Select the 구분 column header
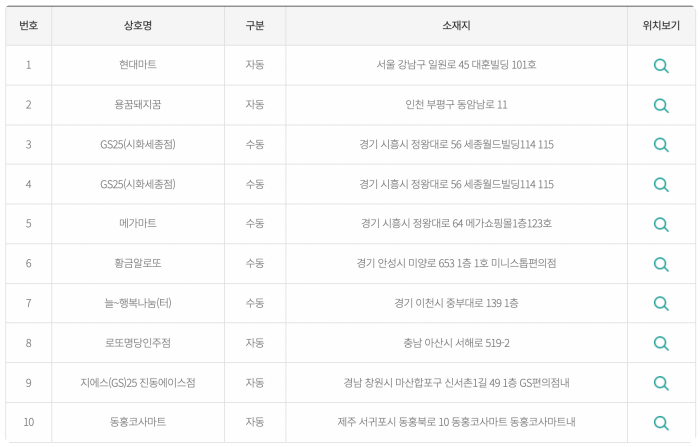This screenshot has width=700, height=447. click(x=255, y=25)
